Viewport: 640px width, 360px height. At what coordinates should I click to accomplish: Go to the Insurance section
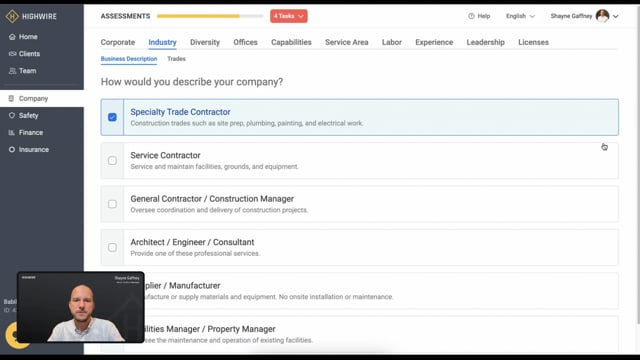point(33,150)
